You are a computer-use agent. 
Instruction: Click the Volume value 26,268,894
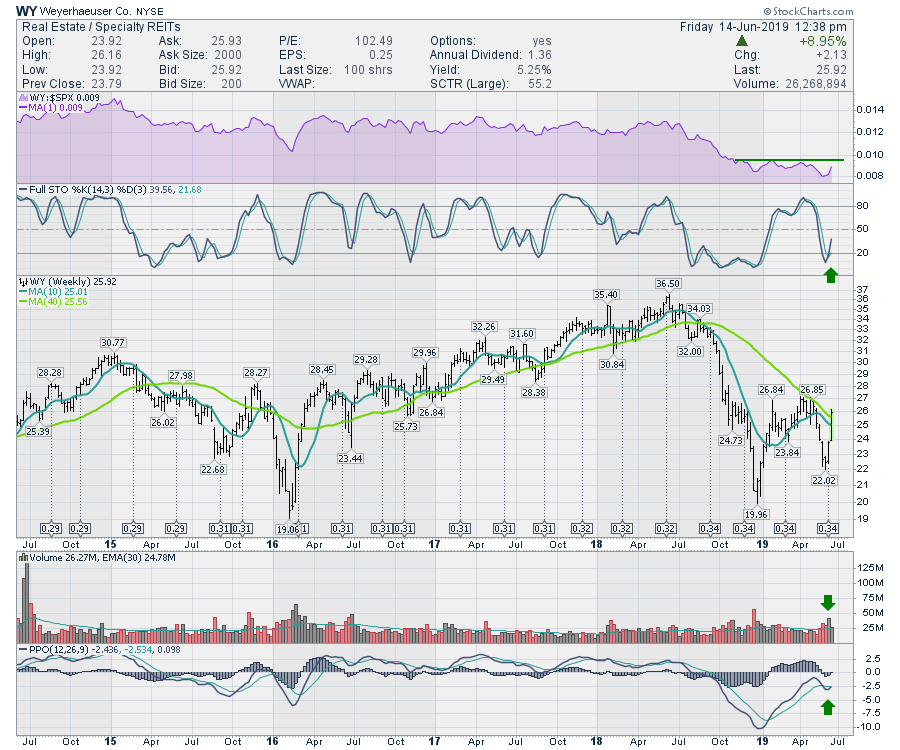pyautogui.click(x=816, y=84)
